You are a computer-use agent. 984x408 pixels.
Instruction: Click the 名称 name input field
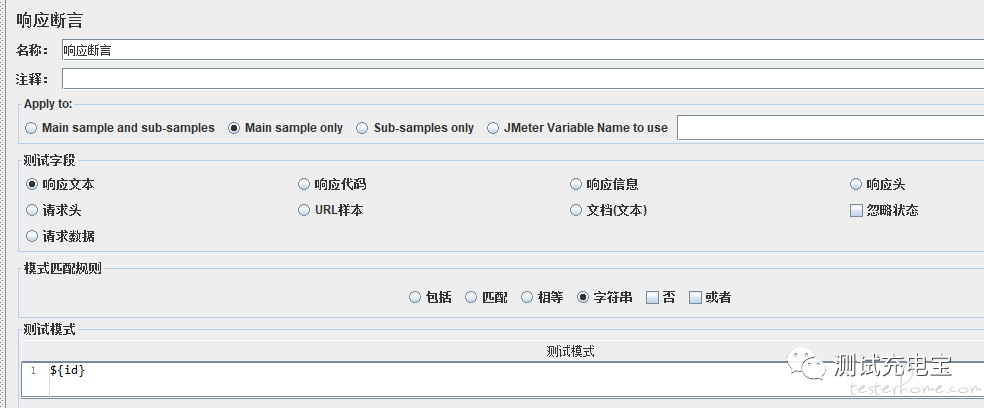tap(523, 50)
